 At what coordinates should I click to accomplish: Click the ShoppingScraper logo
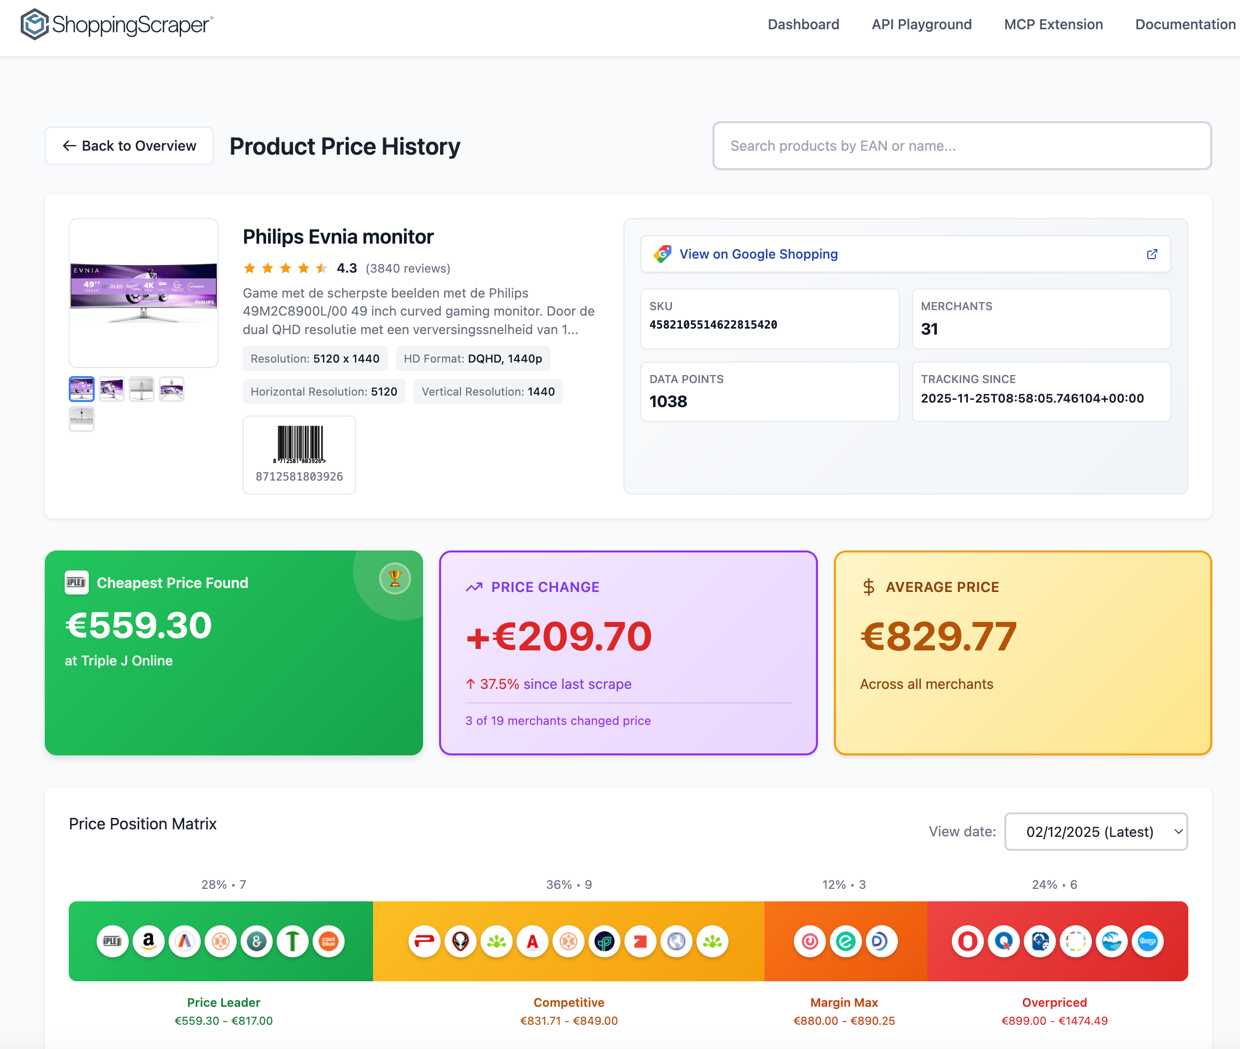pos(117,24)
